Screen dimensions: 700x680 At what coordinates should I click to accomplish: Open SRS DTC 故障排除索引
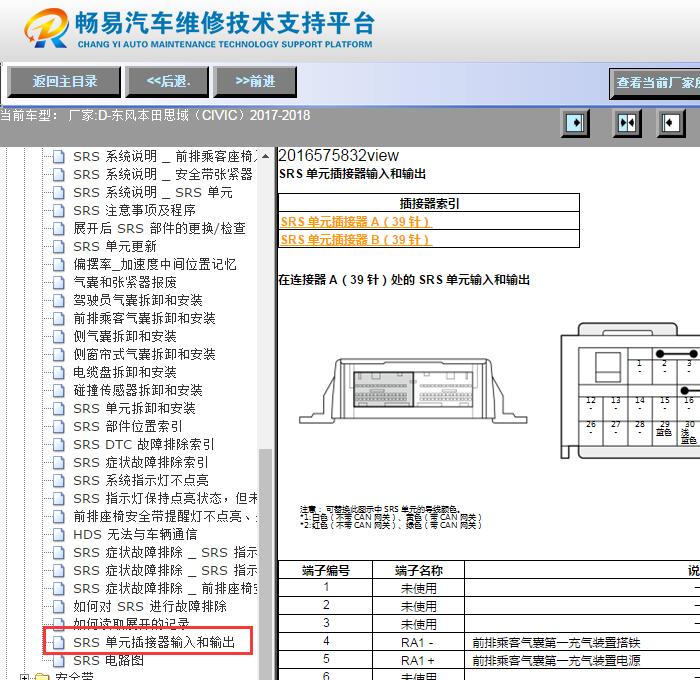coord(144,444)
